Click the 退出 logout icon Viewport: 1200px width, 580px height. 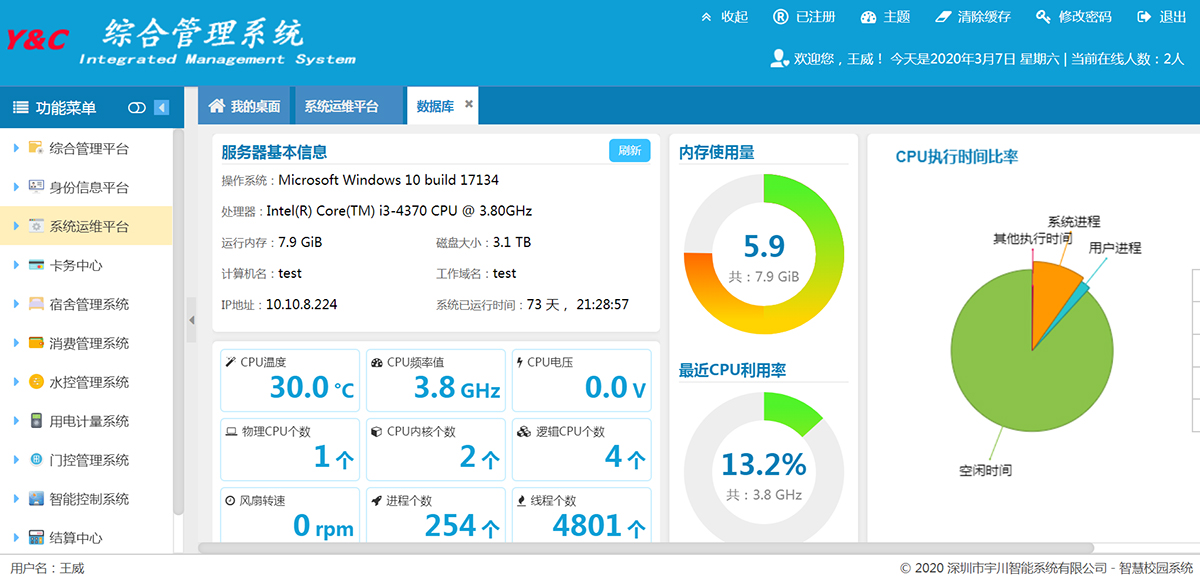pyautogui.click(x=1145, y=17)
